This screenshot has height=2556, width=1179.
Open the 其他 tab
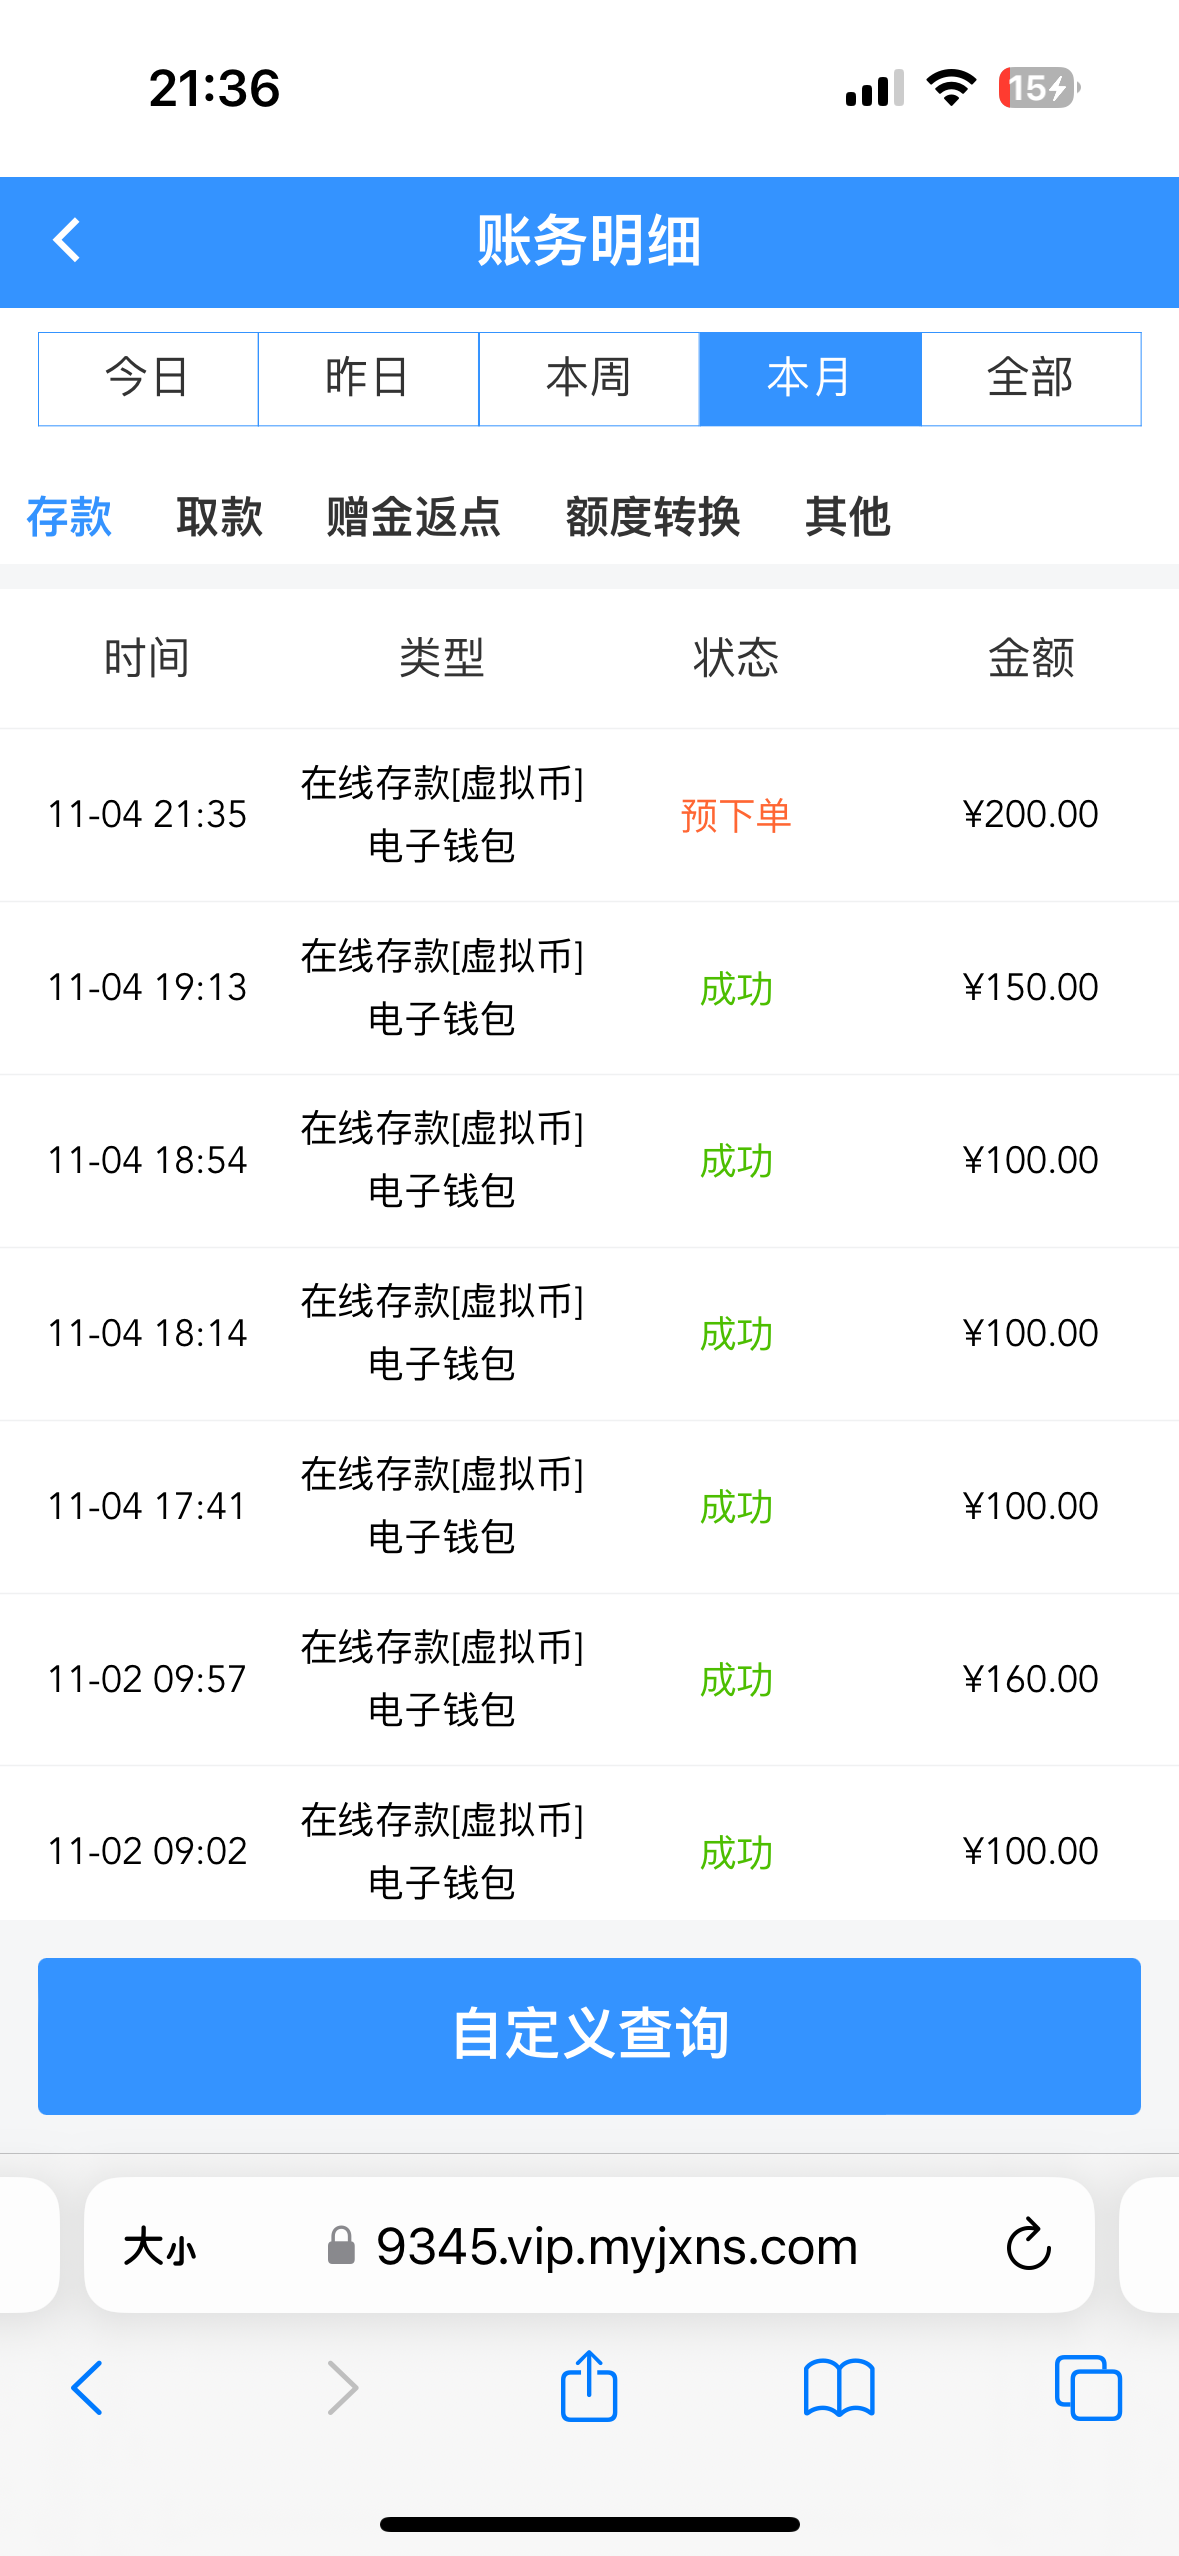847,517
